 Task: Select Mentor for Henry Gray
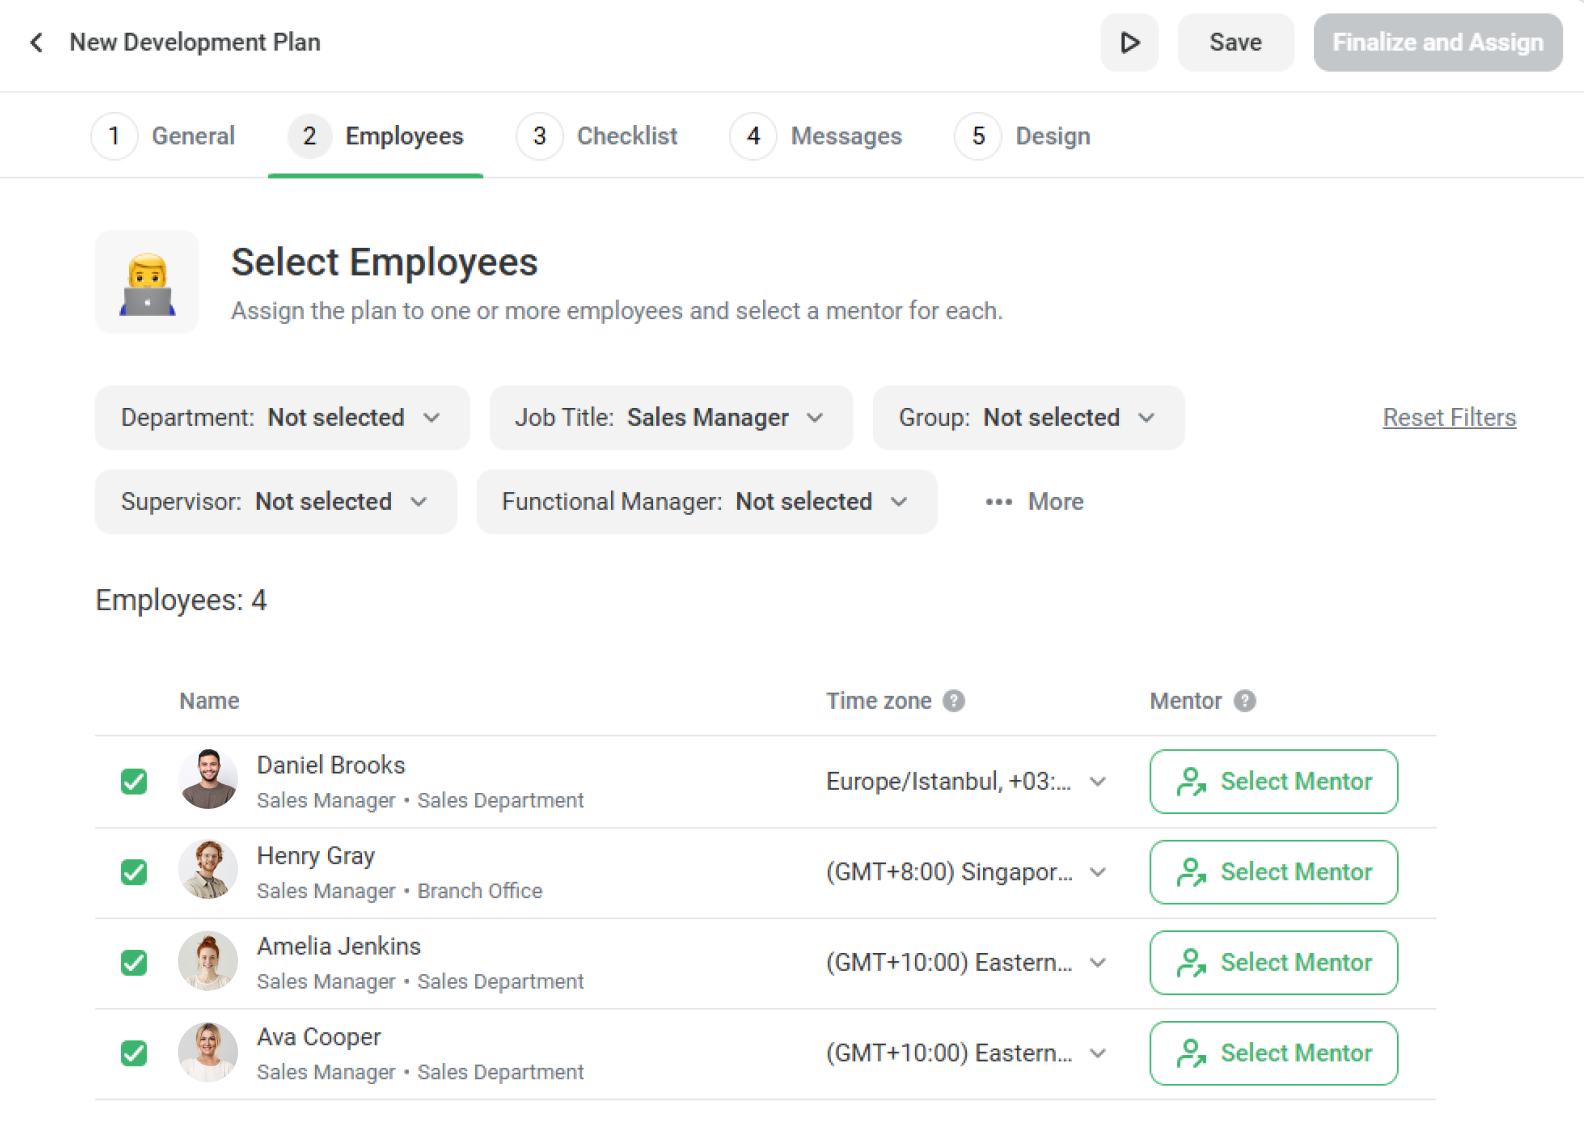(1274, 872)
